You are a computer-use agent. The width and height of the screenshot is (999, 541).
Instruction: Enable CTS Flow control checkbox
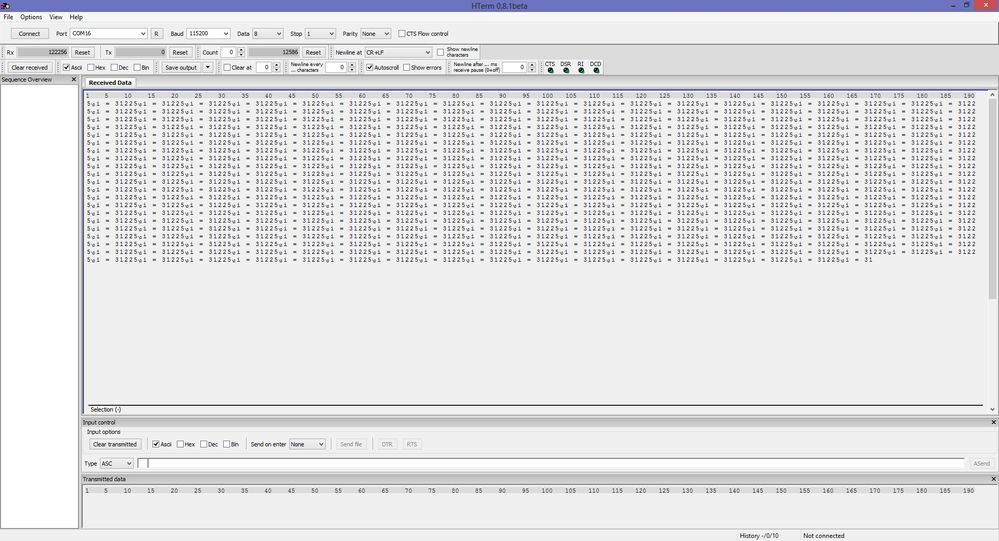[402, 34]
